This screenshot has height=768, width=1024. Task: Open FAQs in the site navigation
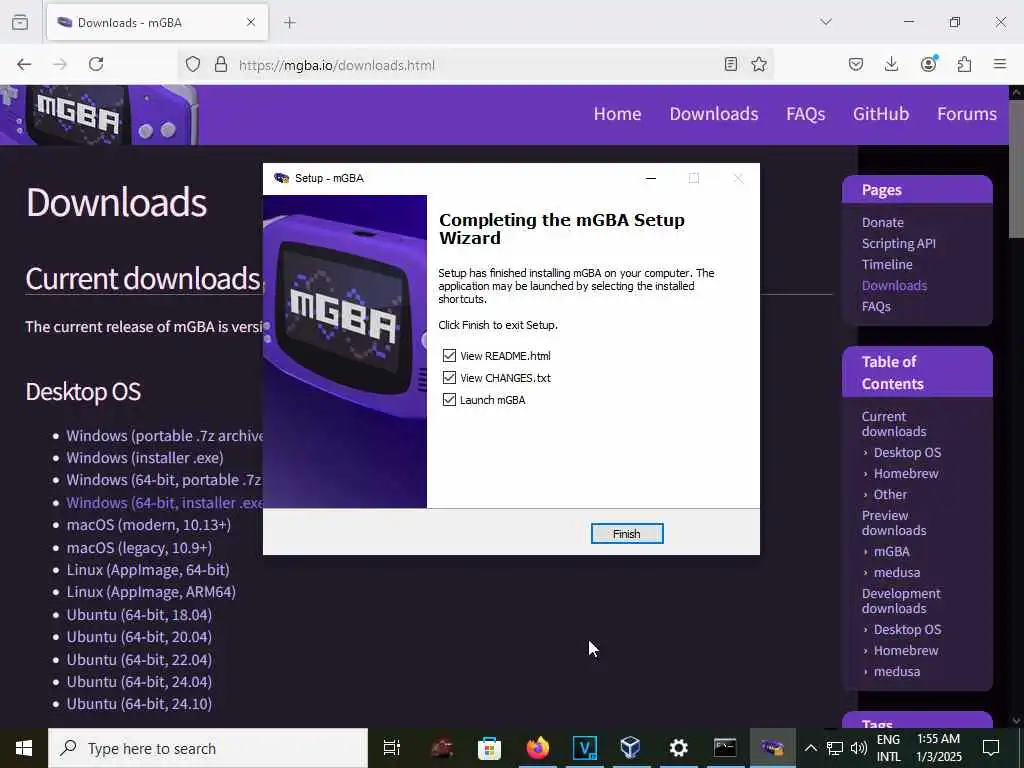[805, 114]
